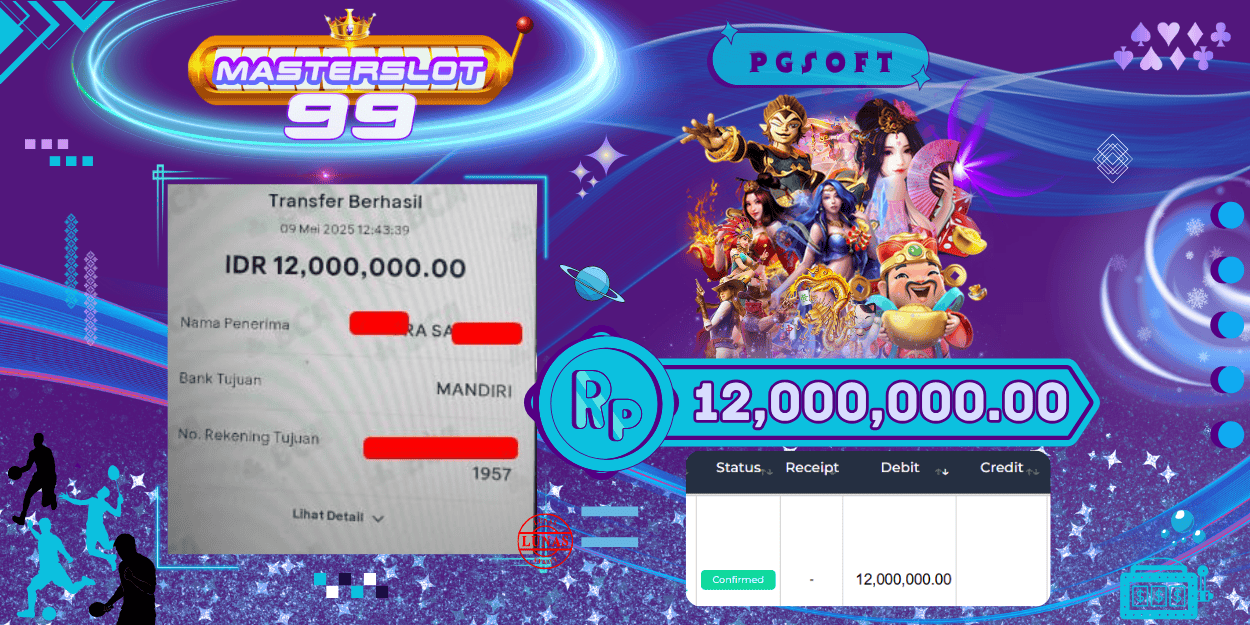Screen dimensions: 1250x625
Task: Click the MasterSlot99 crown logo
Action: click(x=350, y=75)
